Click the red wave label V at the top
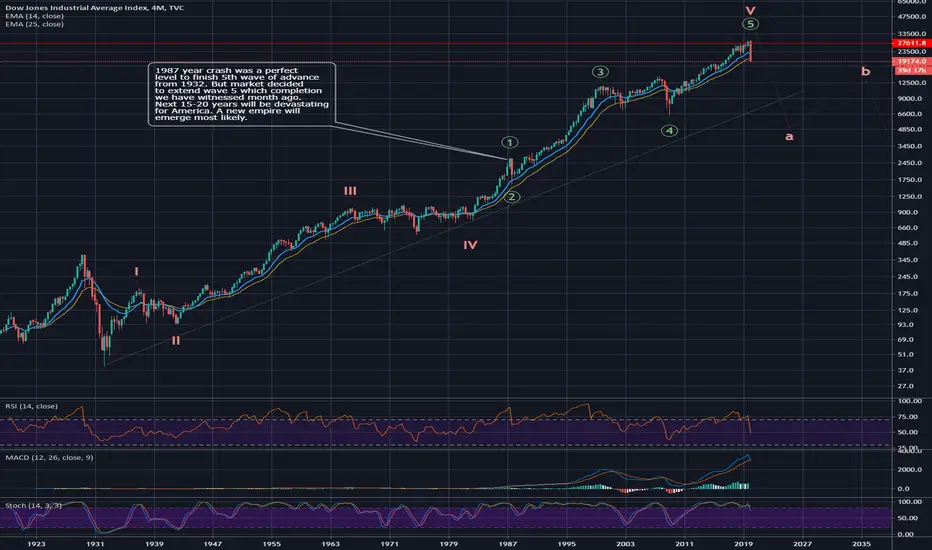Viewport: 932px width, 550px height. tap(751, 11)
